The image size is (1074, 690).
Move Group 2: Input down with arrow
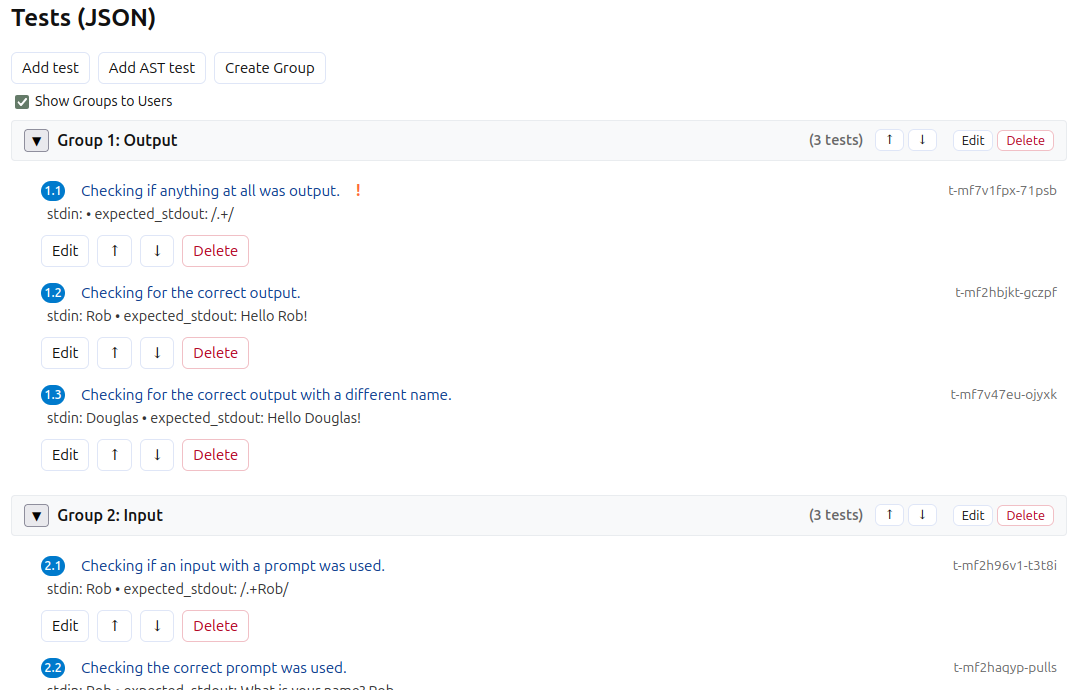922,515
